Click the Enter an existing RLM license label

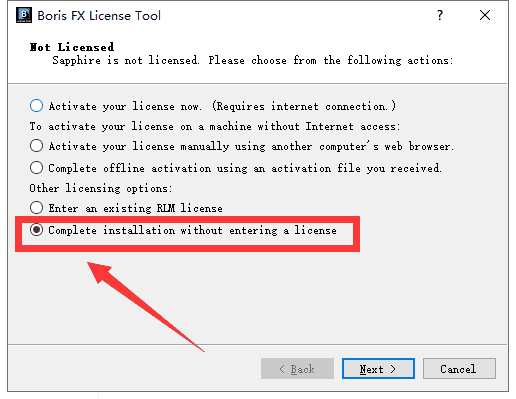135,208
